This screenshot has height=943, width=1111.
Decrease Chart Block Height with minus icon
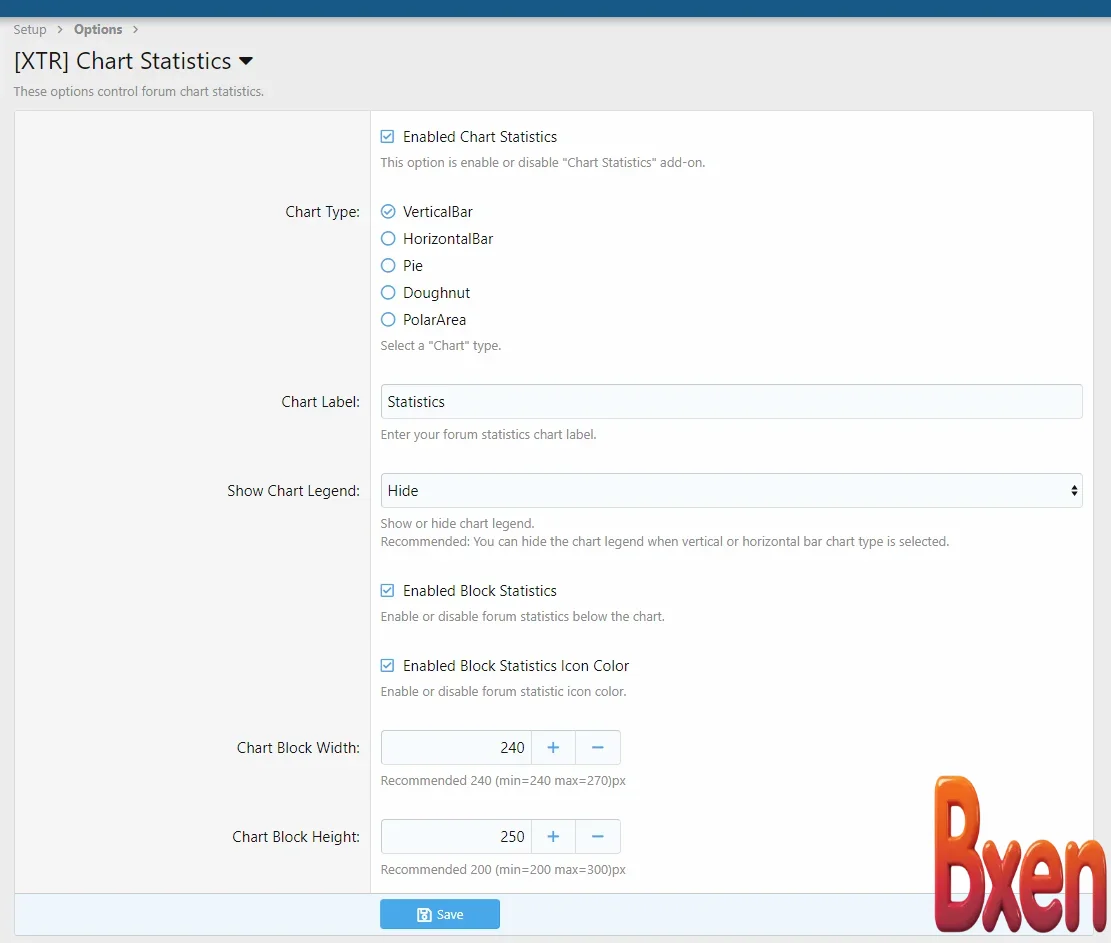(x=598, y=837)
